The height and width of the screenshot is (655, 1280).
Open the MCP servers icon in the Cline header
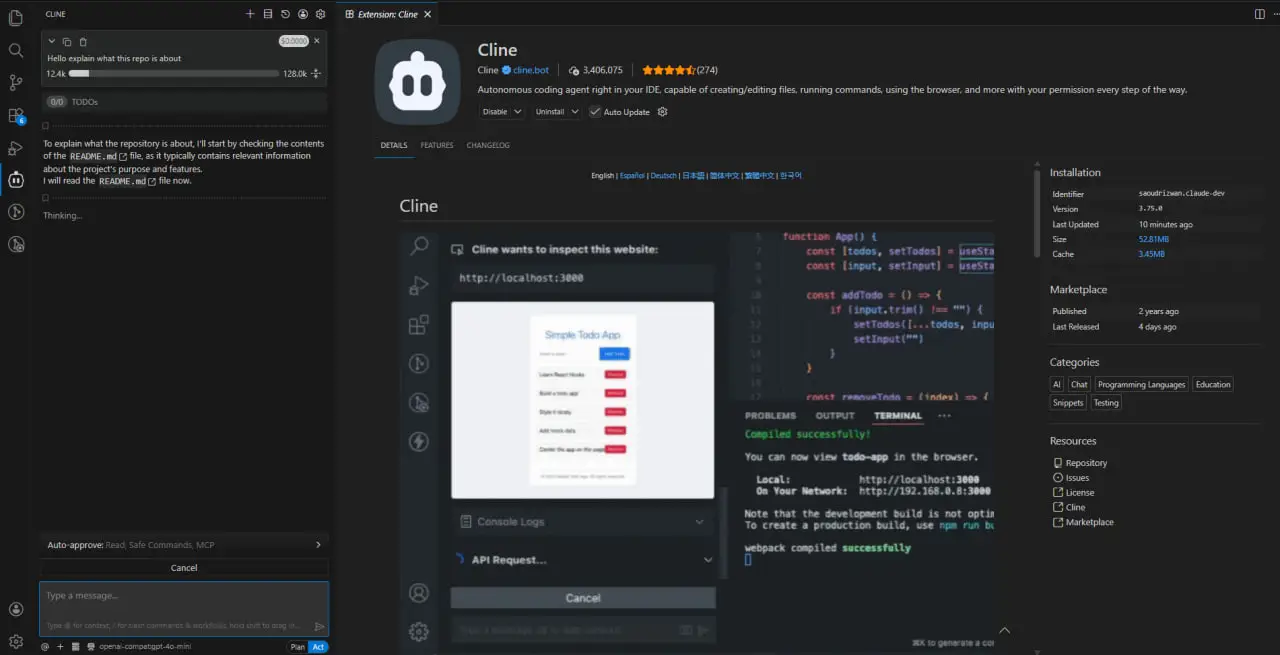[x=268, y=14]
